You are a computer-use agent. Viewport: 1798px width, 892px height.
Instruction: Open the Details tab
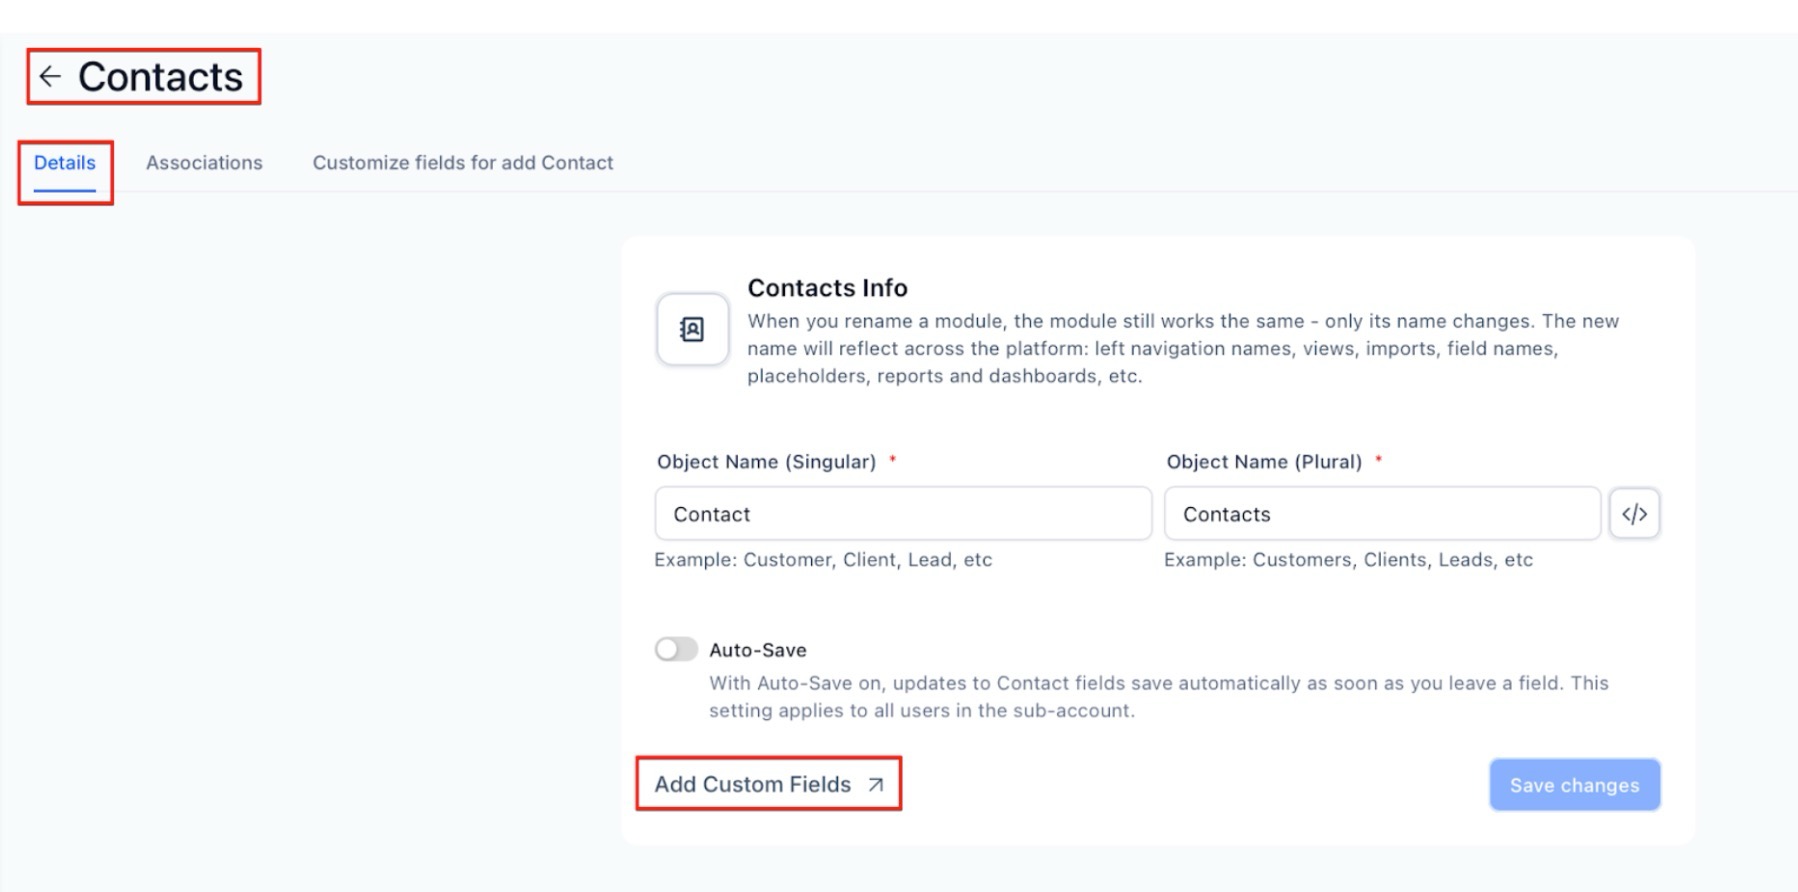point(65,163)
